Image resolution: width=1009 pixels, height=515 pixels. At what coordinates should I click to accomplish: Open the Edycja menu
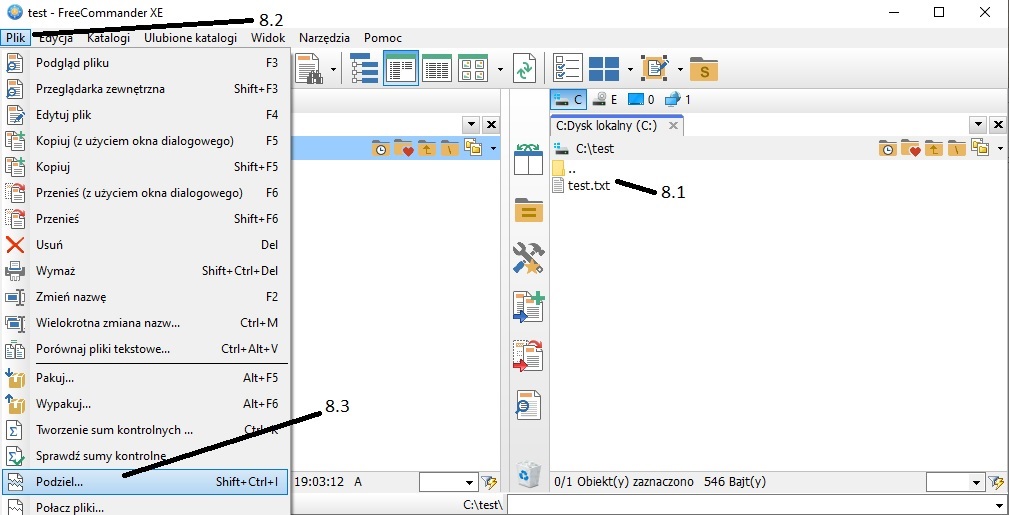(x=55, y=38)
